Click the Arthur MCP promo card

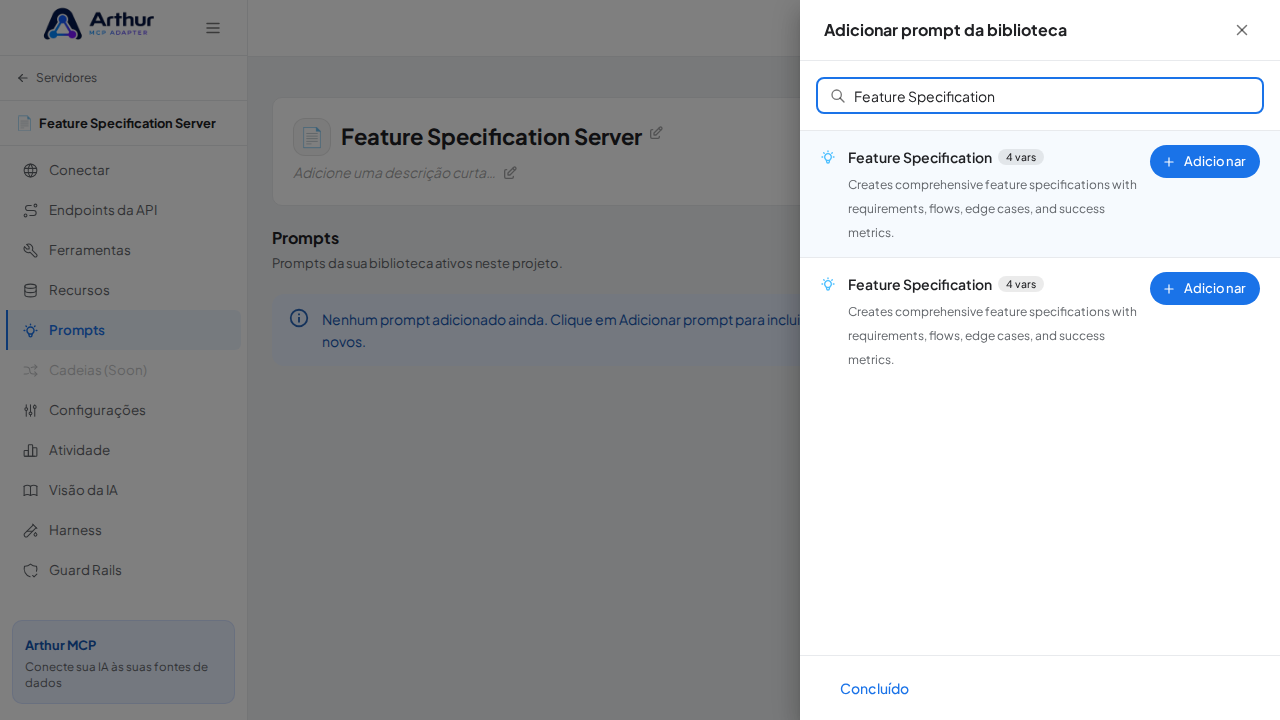pyautogui.click(x=123, y=662)
